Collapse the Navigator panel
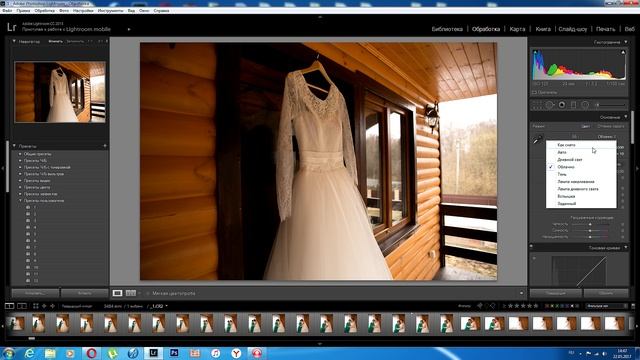Image resolution: width=640 pixels, height=360 pixels. pos(14,41)
